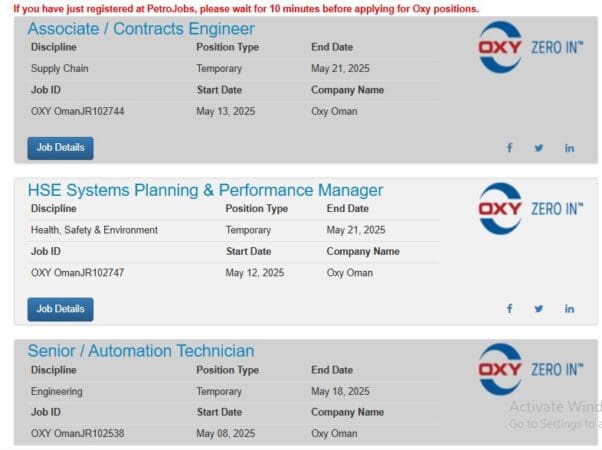Open Job Details for HSE Systems Planning & Performance Manager

pyautogui.click(x=60, y=309)
